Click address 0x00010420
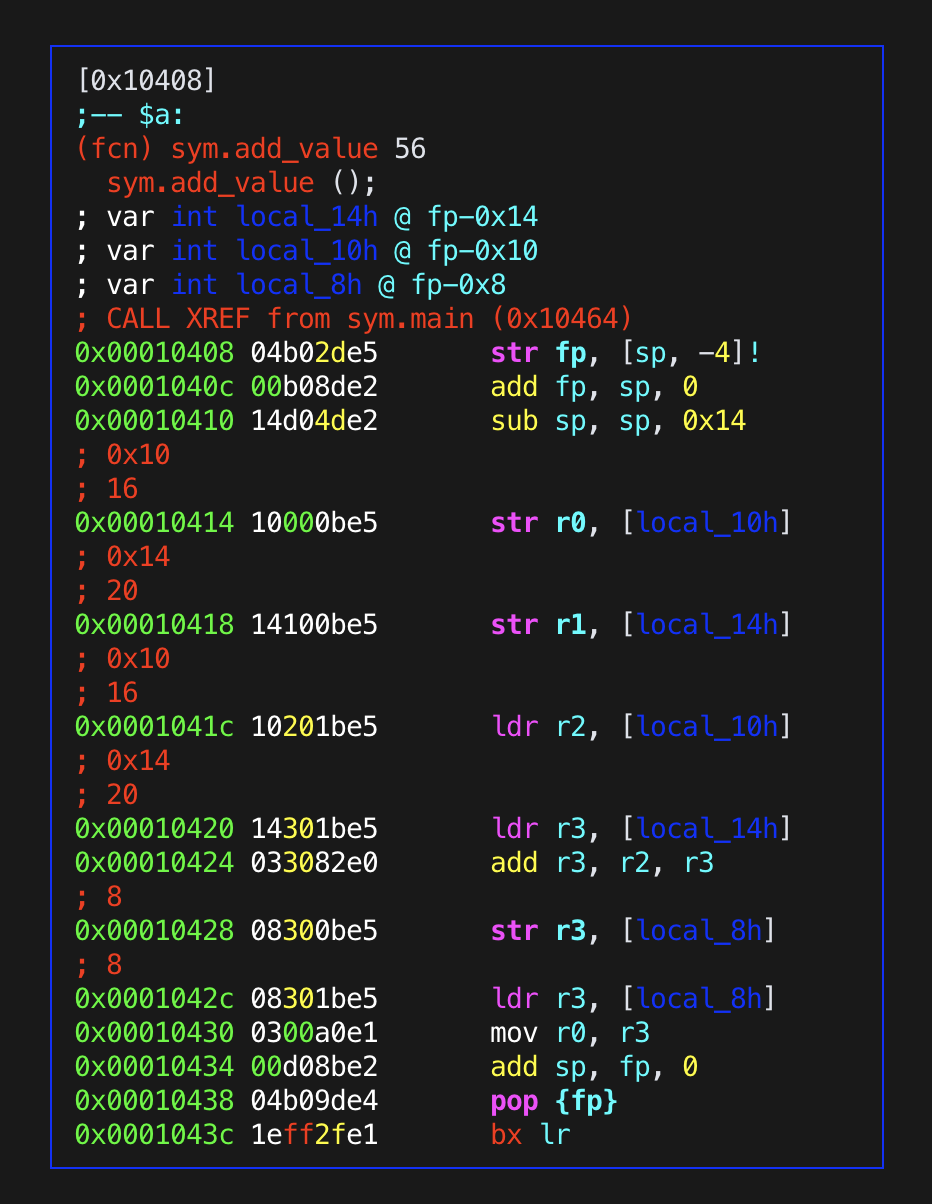This screenshot has height=1204, width=932. pyautogui.click(x=155, y=829)
